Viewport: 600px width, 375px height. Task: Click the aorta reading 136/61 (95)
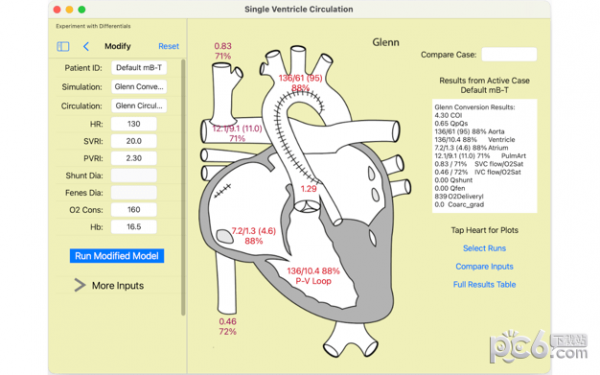(300, 78)
